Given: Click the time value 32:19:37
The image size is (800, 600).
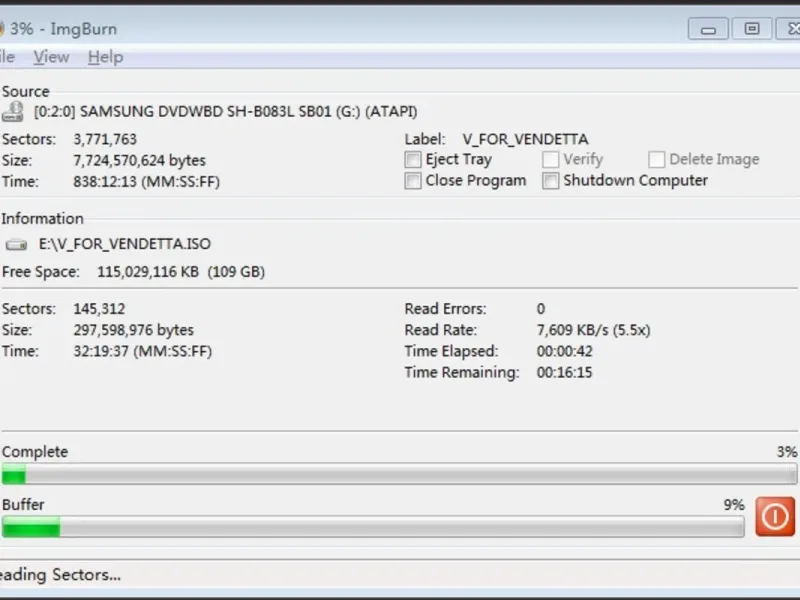Looking at the screenshot, I should click(142, 351).
